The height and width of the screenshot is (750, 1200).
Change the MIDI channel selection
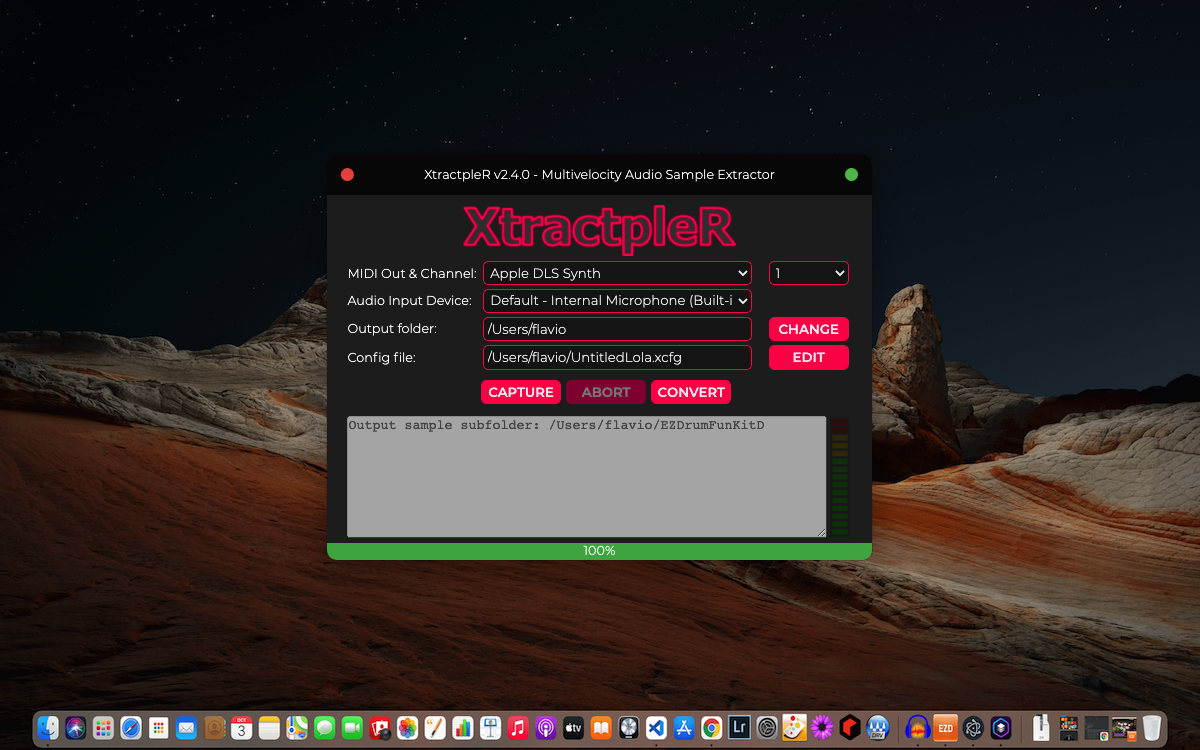click(808, 273)
